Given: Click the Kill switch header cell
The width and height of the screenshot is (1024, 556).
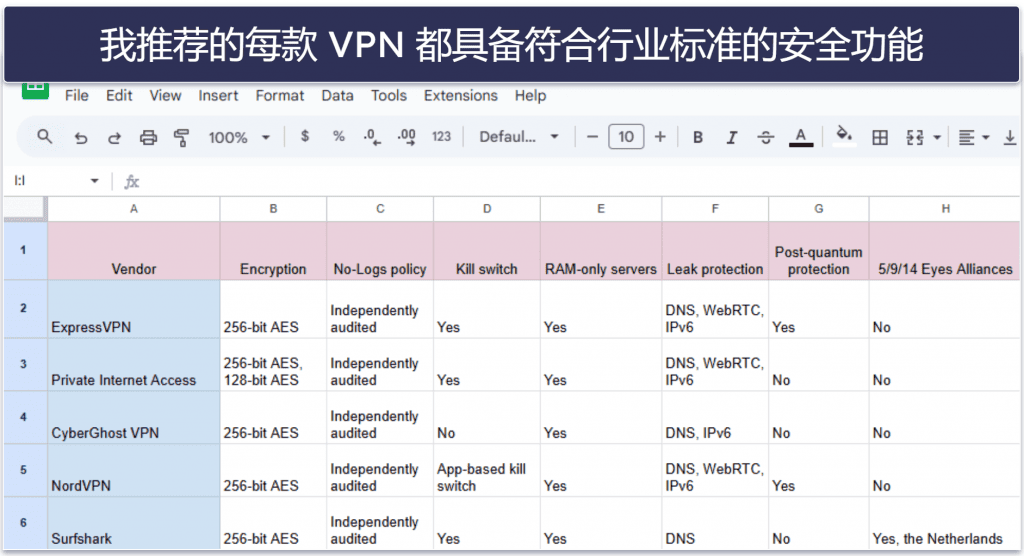Looking at the screenshot, I should (487, 251).
